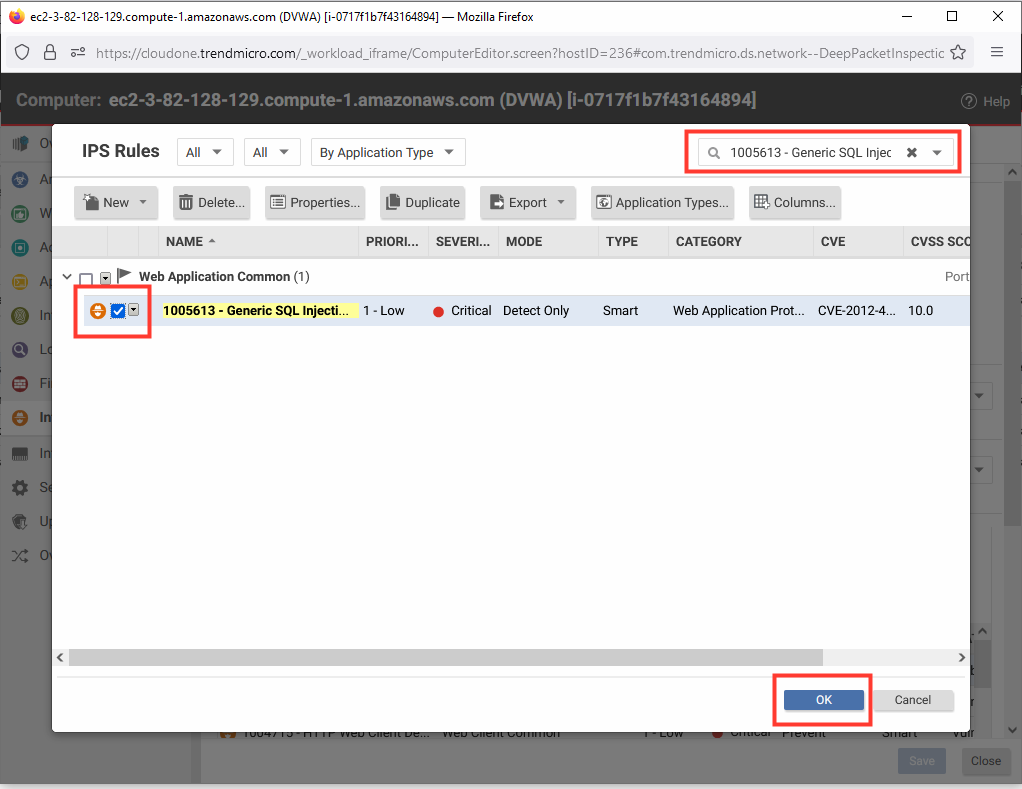Click the horizontal scrollbar right arrow

pos(961,657)
